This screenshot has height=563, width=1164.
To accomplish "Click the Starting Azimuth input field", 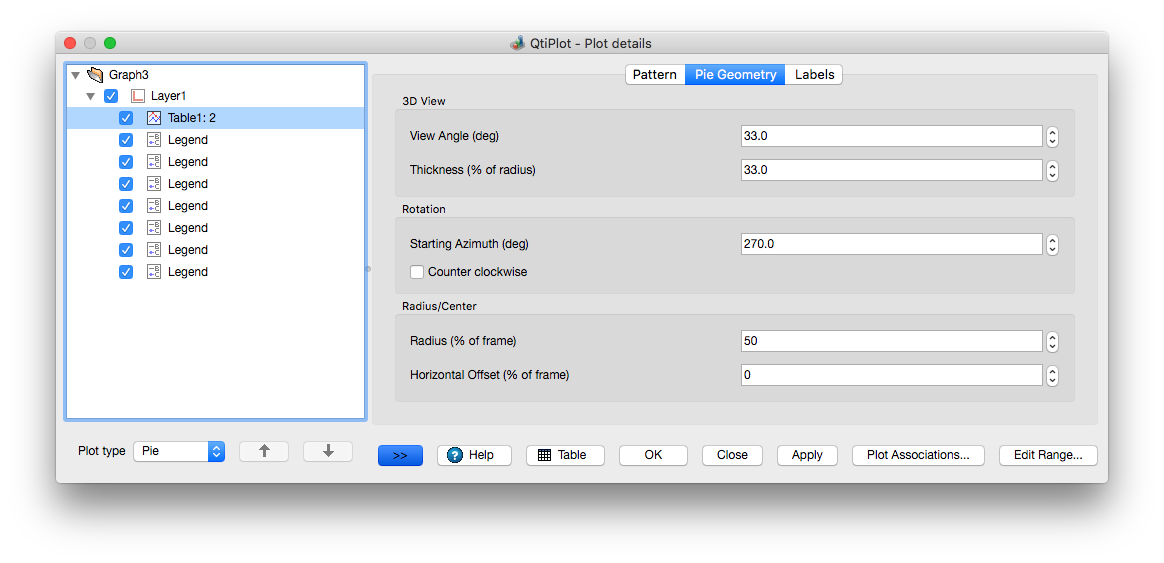I will coord(891,244).
